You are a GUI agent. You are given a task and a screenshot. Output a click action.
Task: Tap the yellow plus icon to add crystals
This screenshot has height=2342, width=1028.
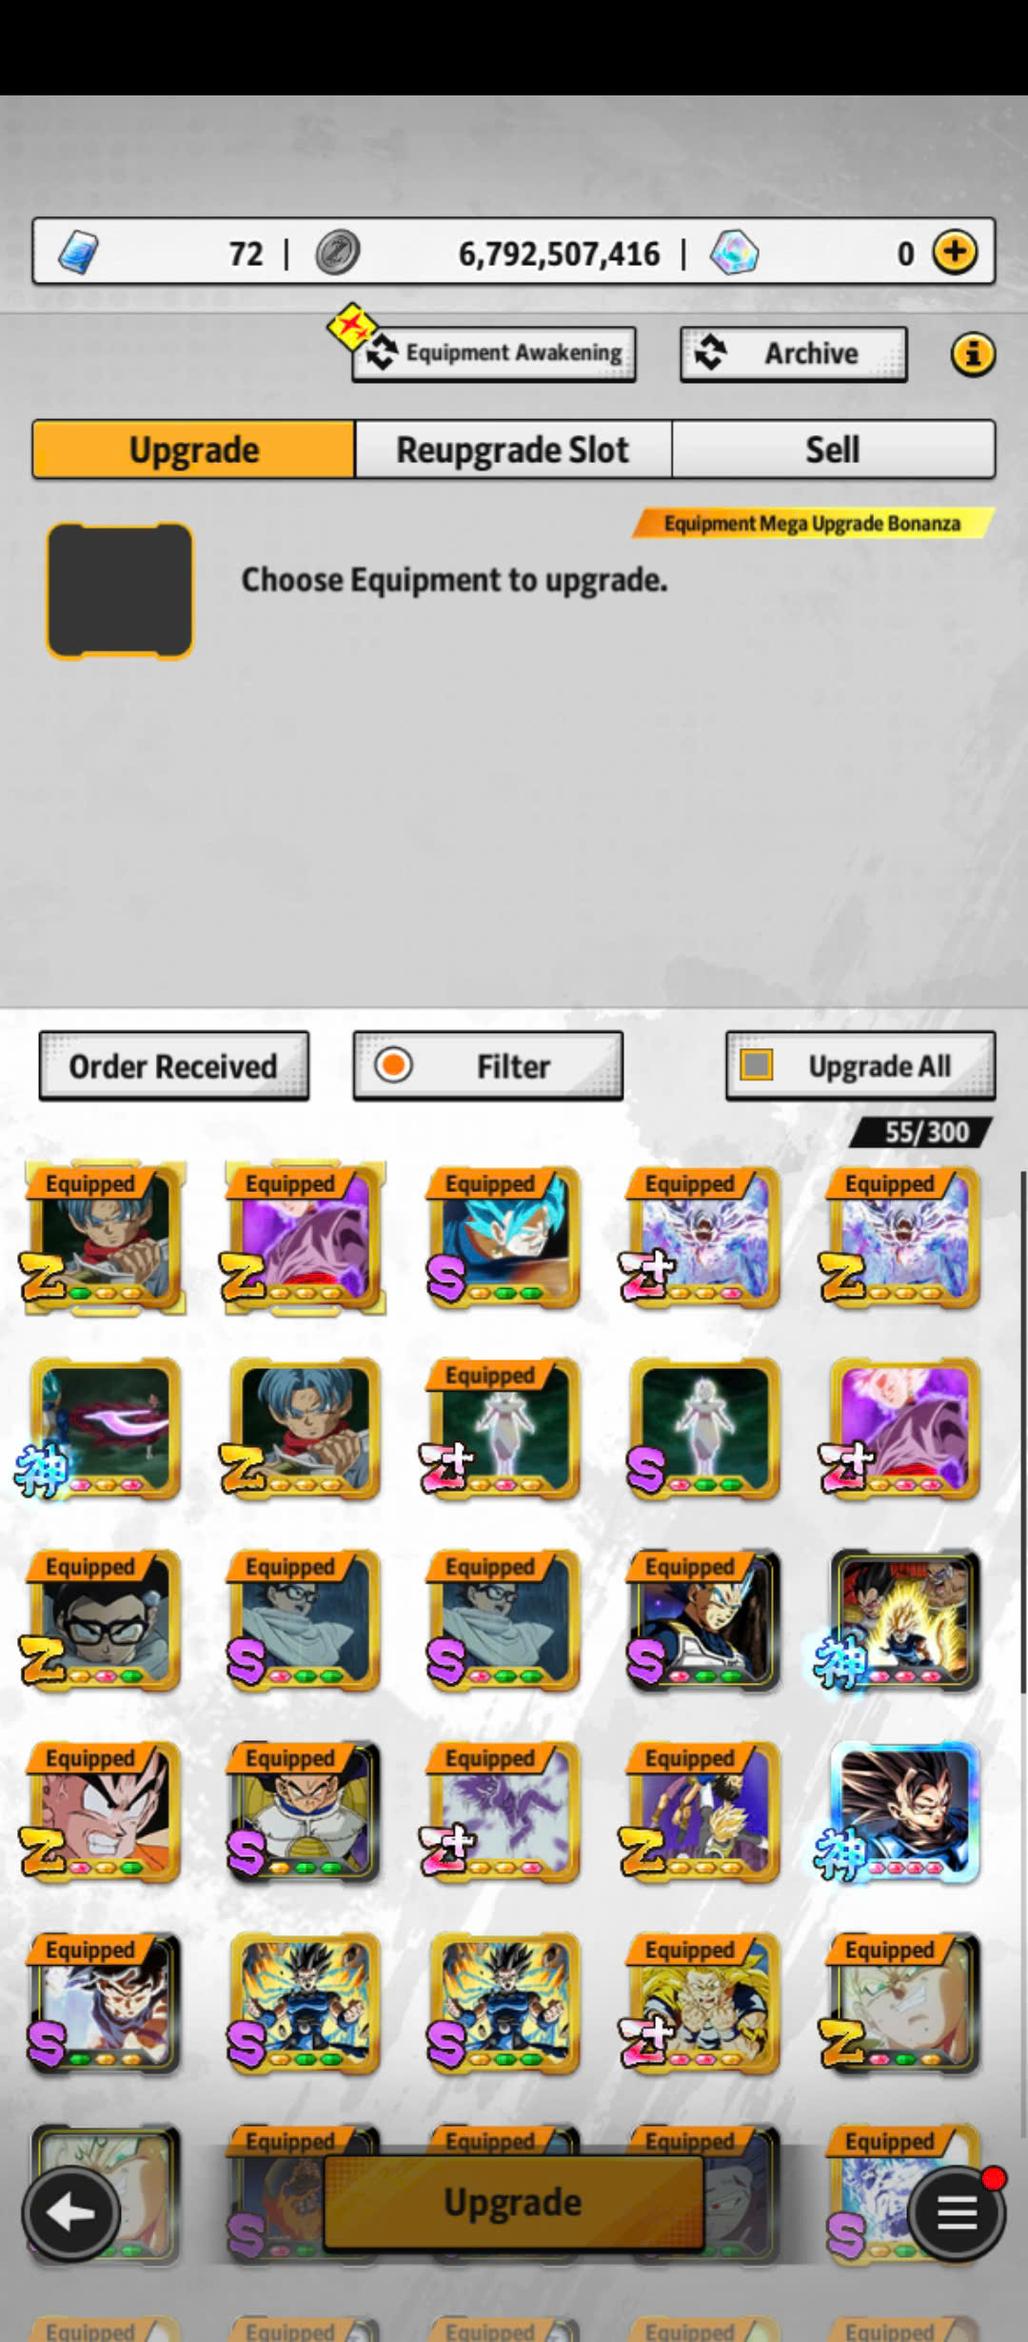click(x=955, y=252)
